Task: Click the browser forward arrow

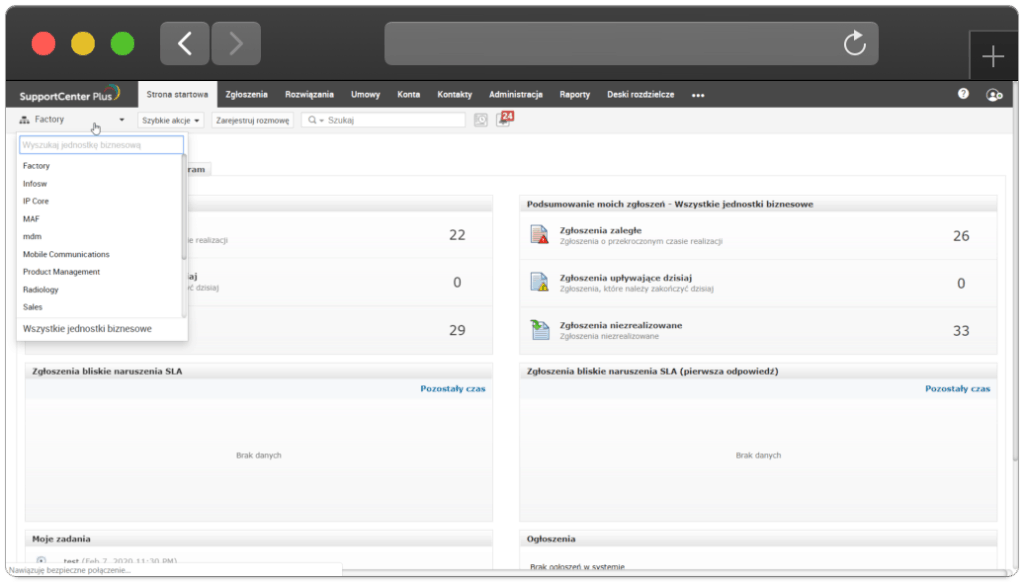Action: 236,44
